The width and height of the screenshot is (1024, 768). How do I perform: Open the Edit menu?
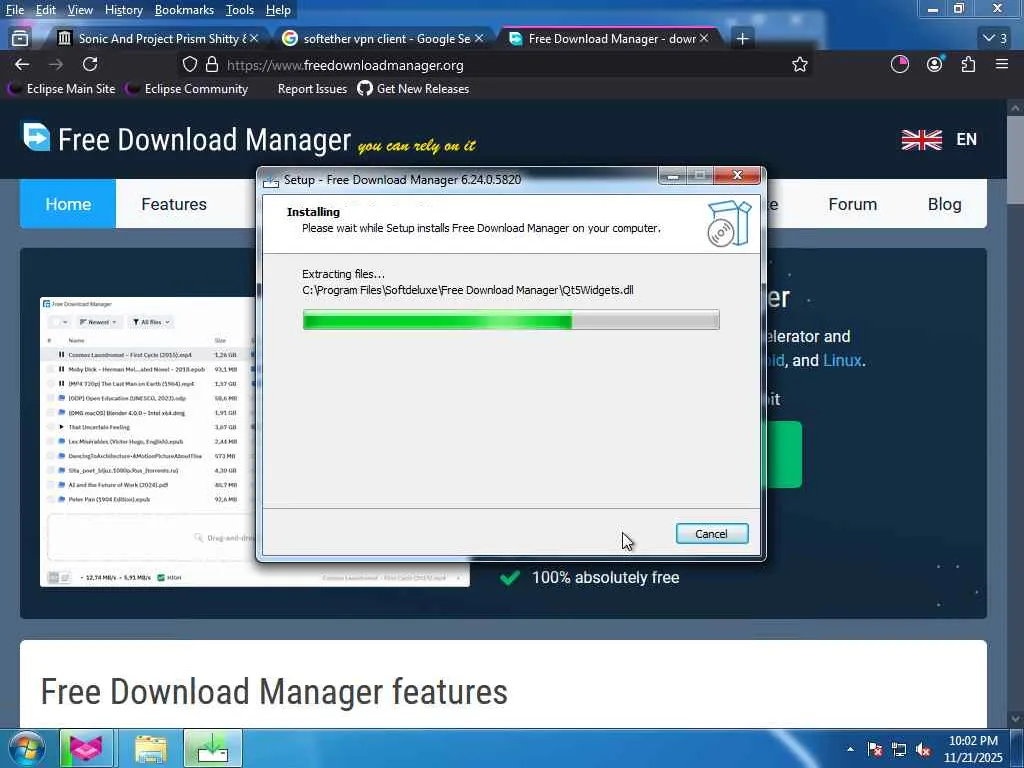pos(45,10)
